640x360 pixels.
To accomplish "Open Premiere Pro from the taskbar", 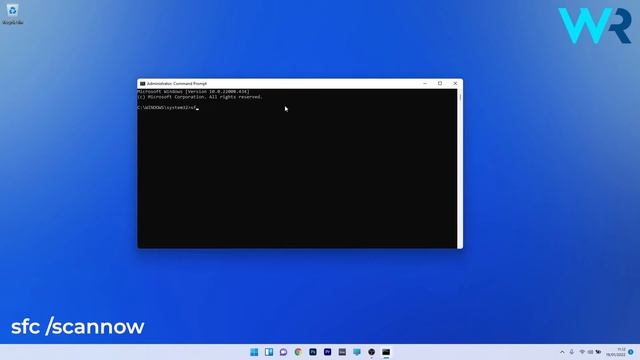I will pos(327,352).
